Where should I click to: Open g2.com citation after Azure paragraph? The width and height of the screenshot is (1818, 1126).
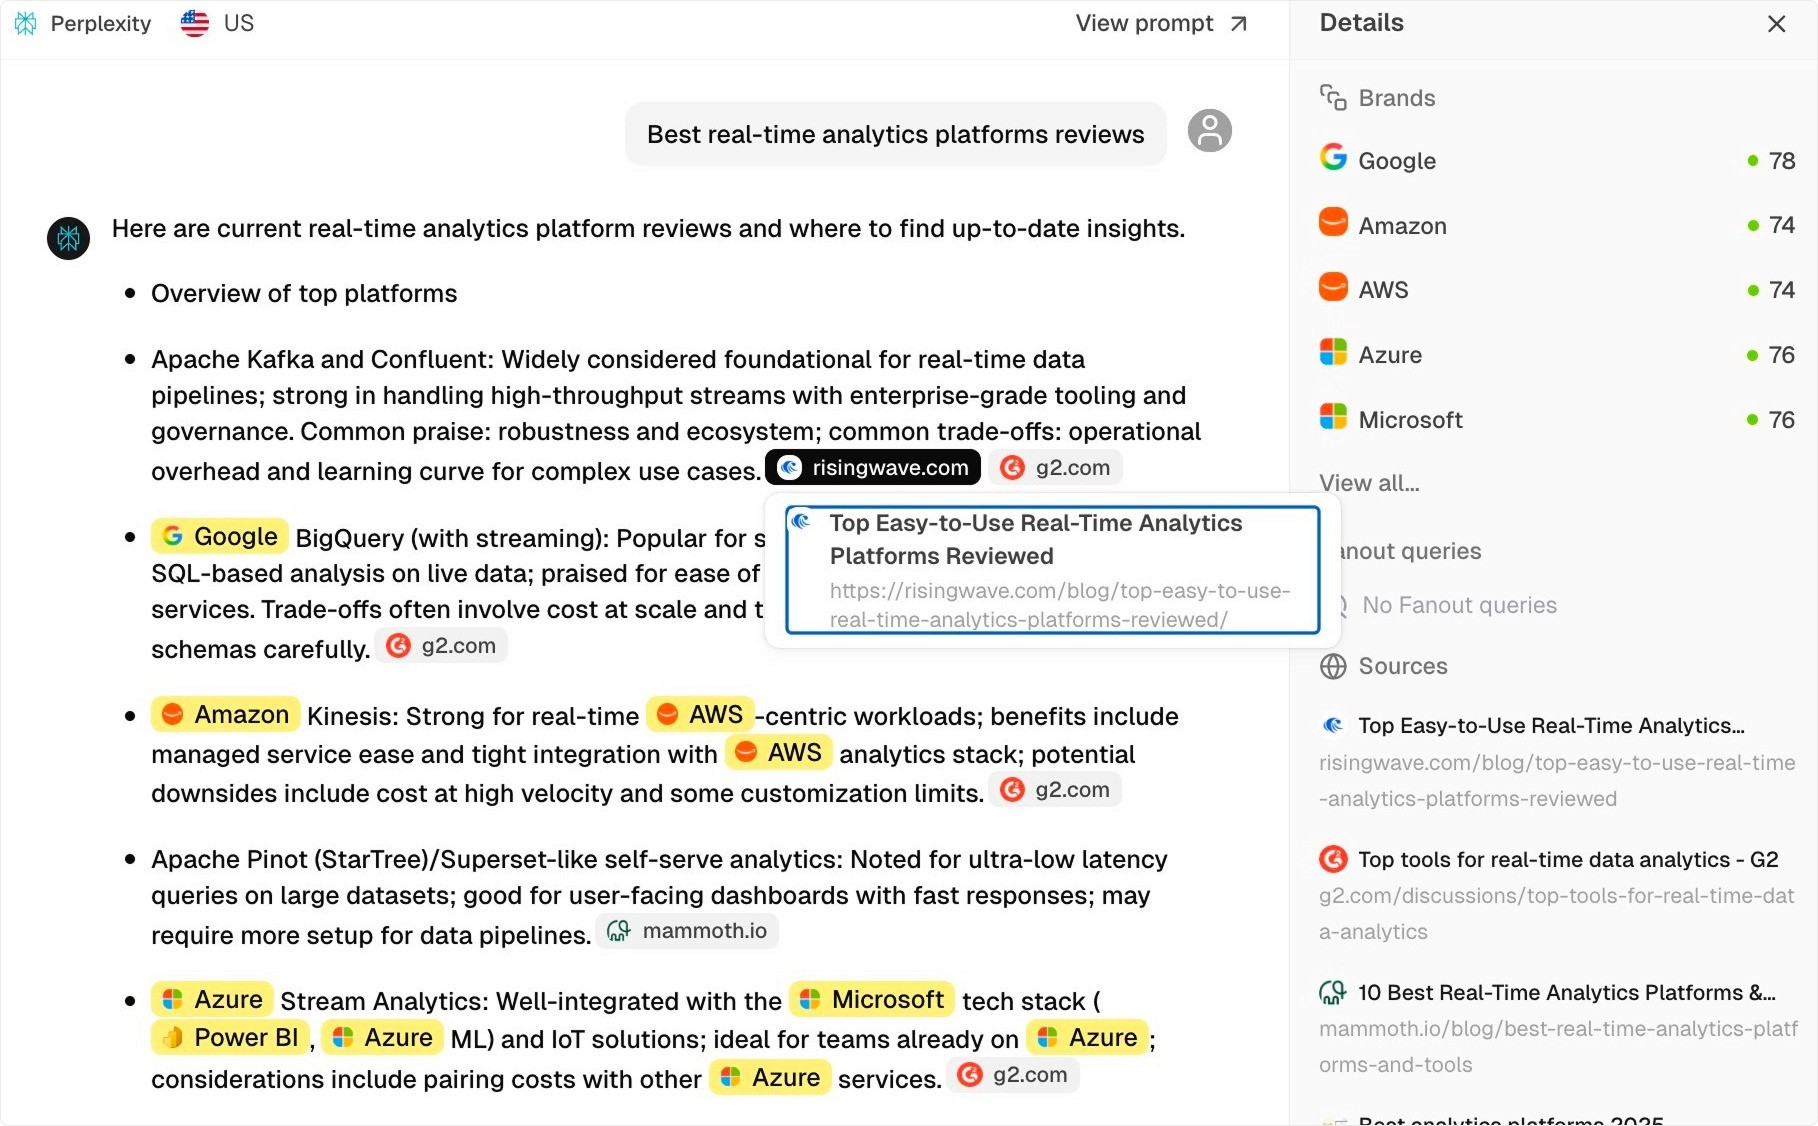(x=1013, y=1074)
